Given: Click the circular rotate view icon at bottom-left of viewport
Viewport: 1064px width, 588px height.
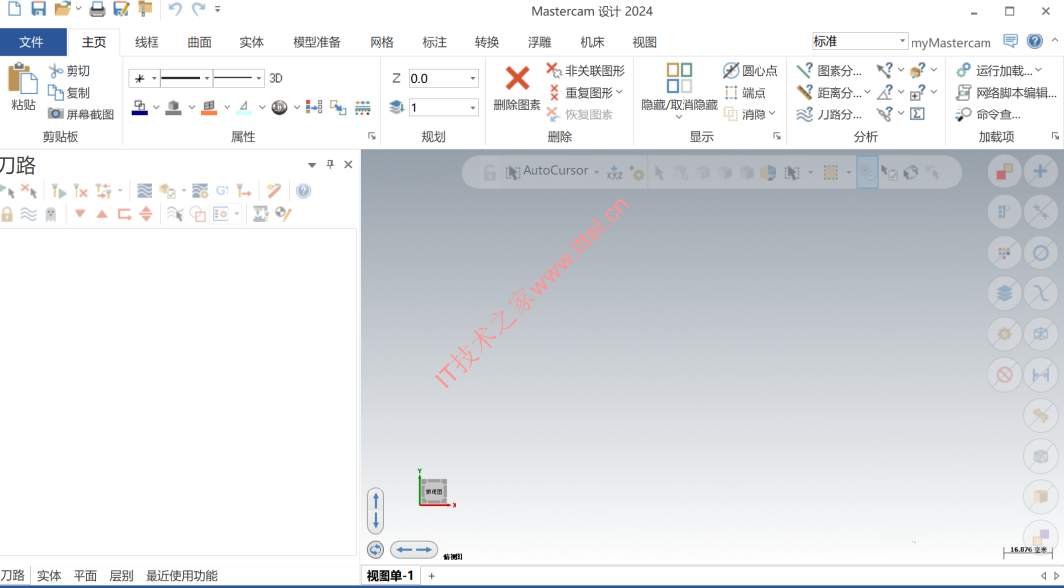Looking at the screenshot, I should click(375, 549).
